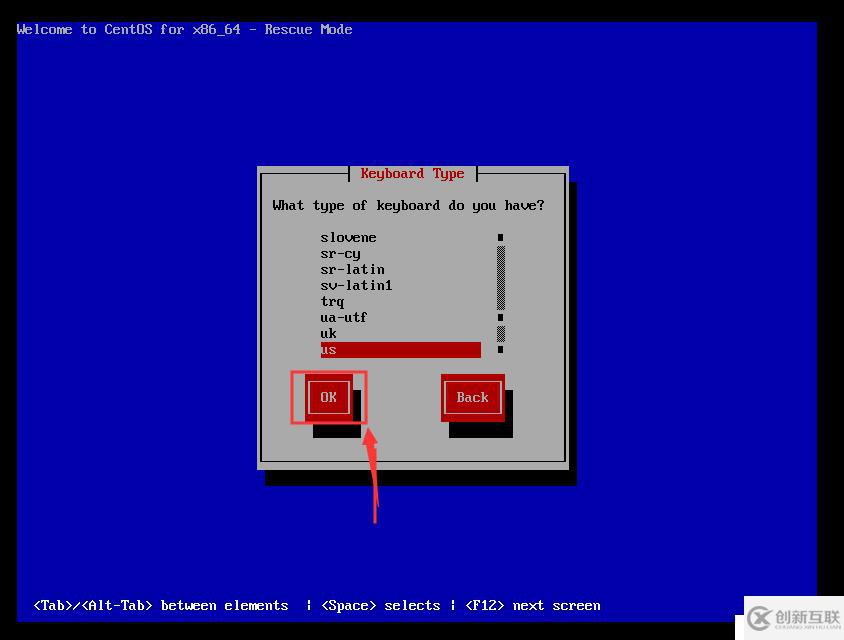This screenshot has height=640, width=844.
Task: Choose the trq keyboard type
Action: [x=332, y=301]
